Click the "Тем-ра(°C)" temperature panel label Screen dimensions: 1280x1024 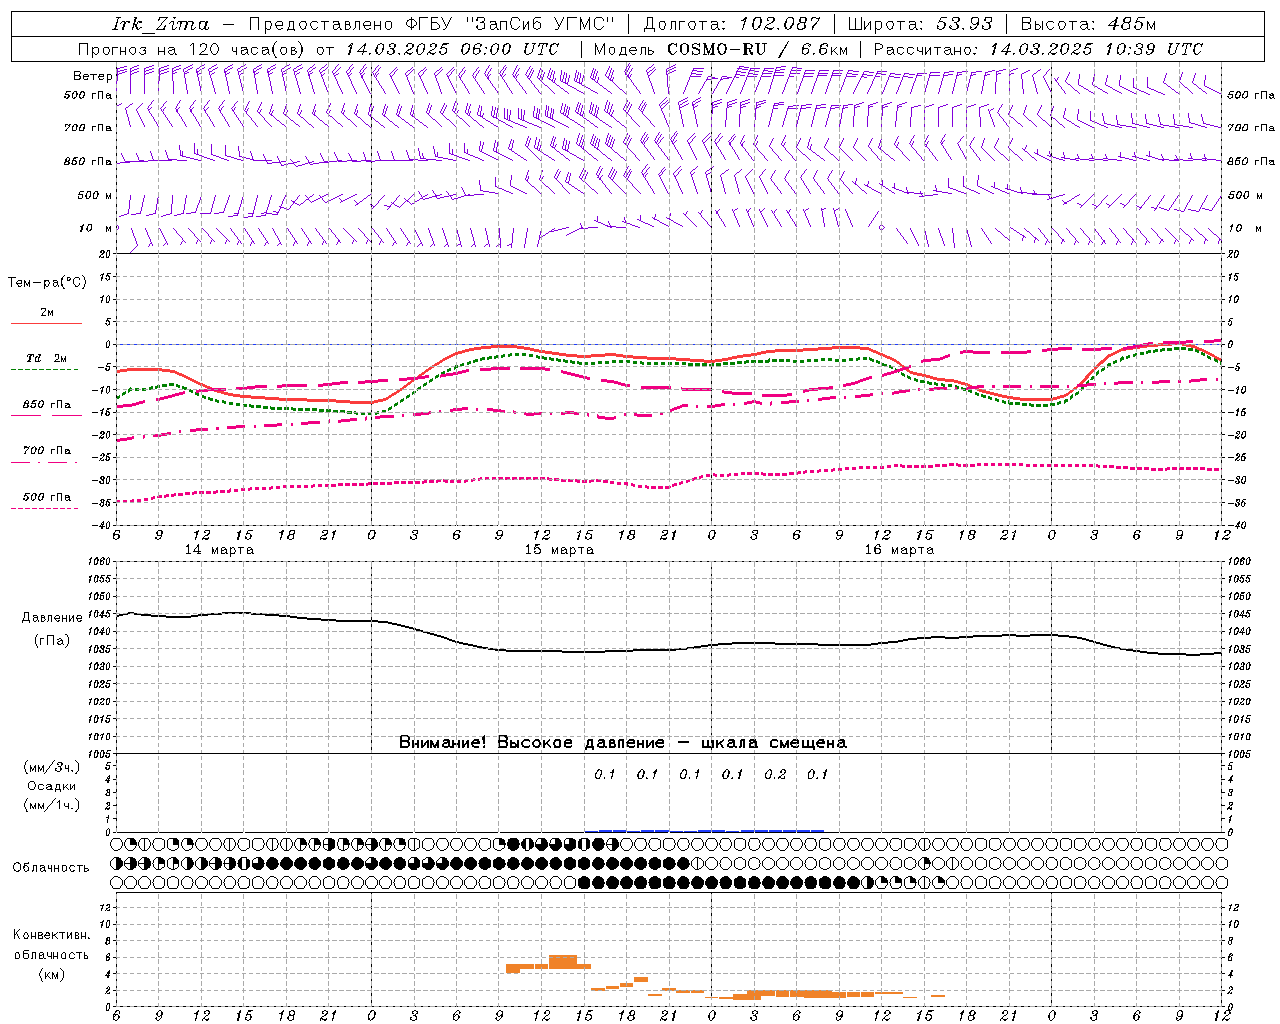47,283
